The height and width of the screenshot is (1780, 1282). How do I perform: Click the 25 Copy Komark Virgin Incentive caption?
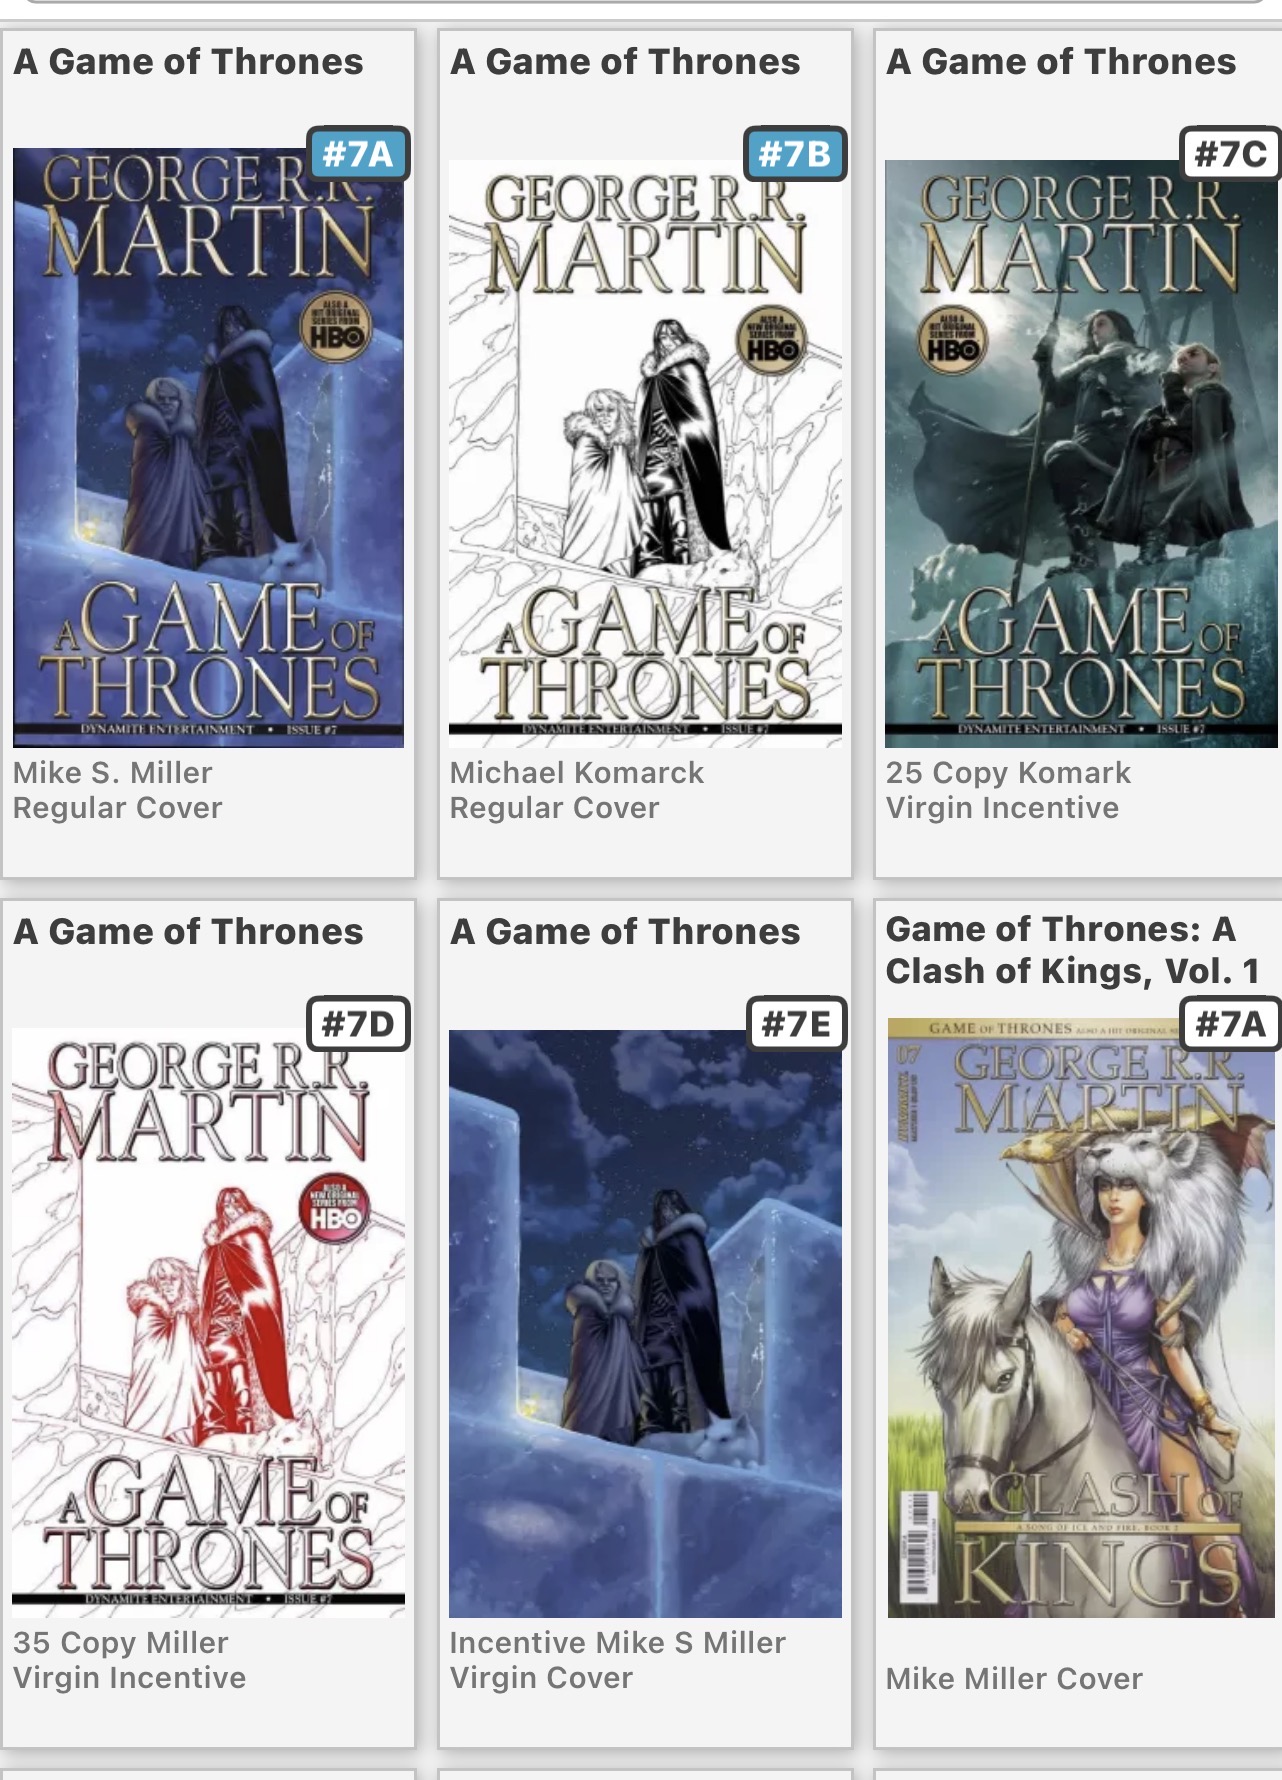pos(1008,790)
